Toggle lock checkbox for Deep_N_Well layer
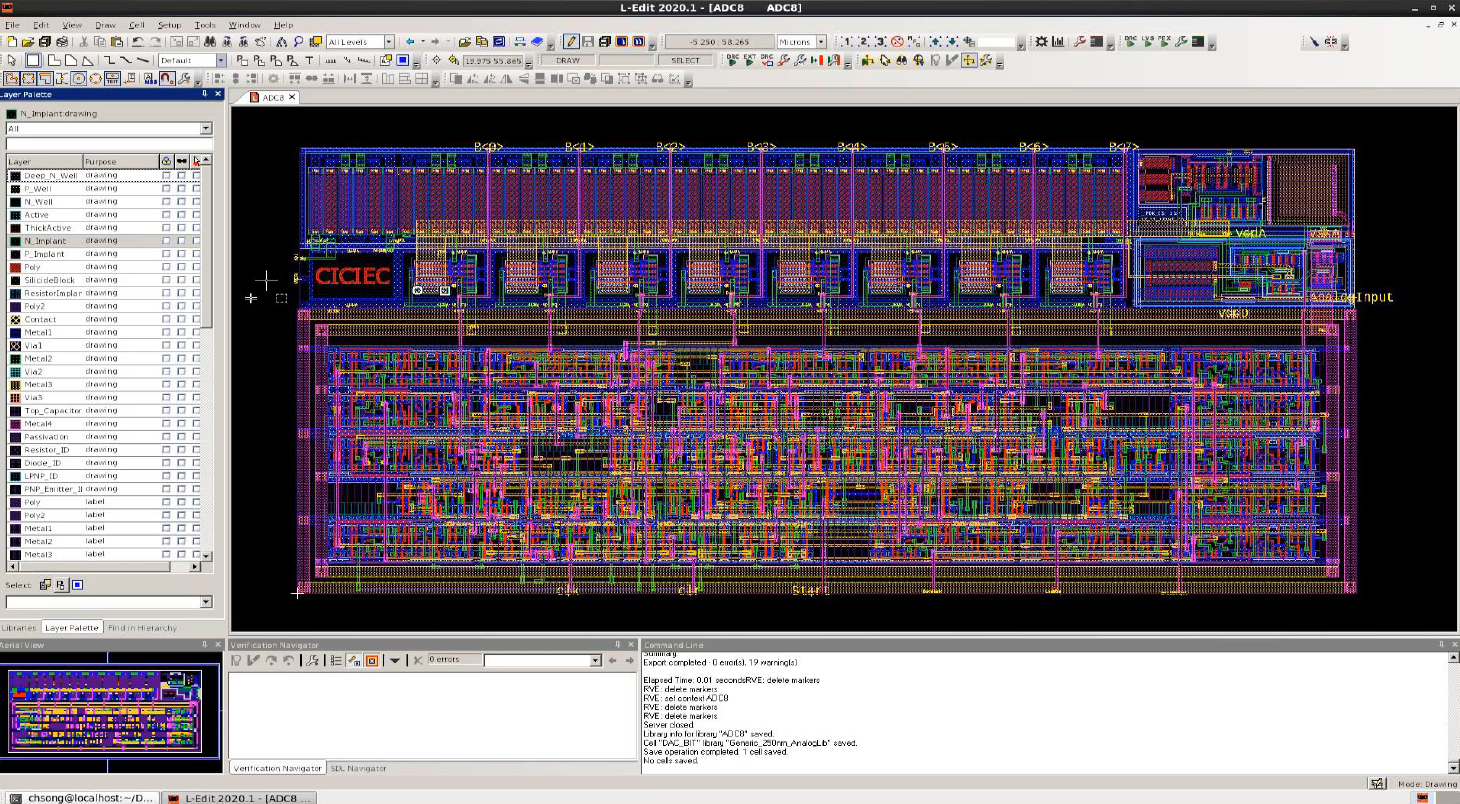Screen dimensions: 1460x804 point(166,175)
